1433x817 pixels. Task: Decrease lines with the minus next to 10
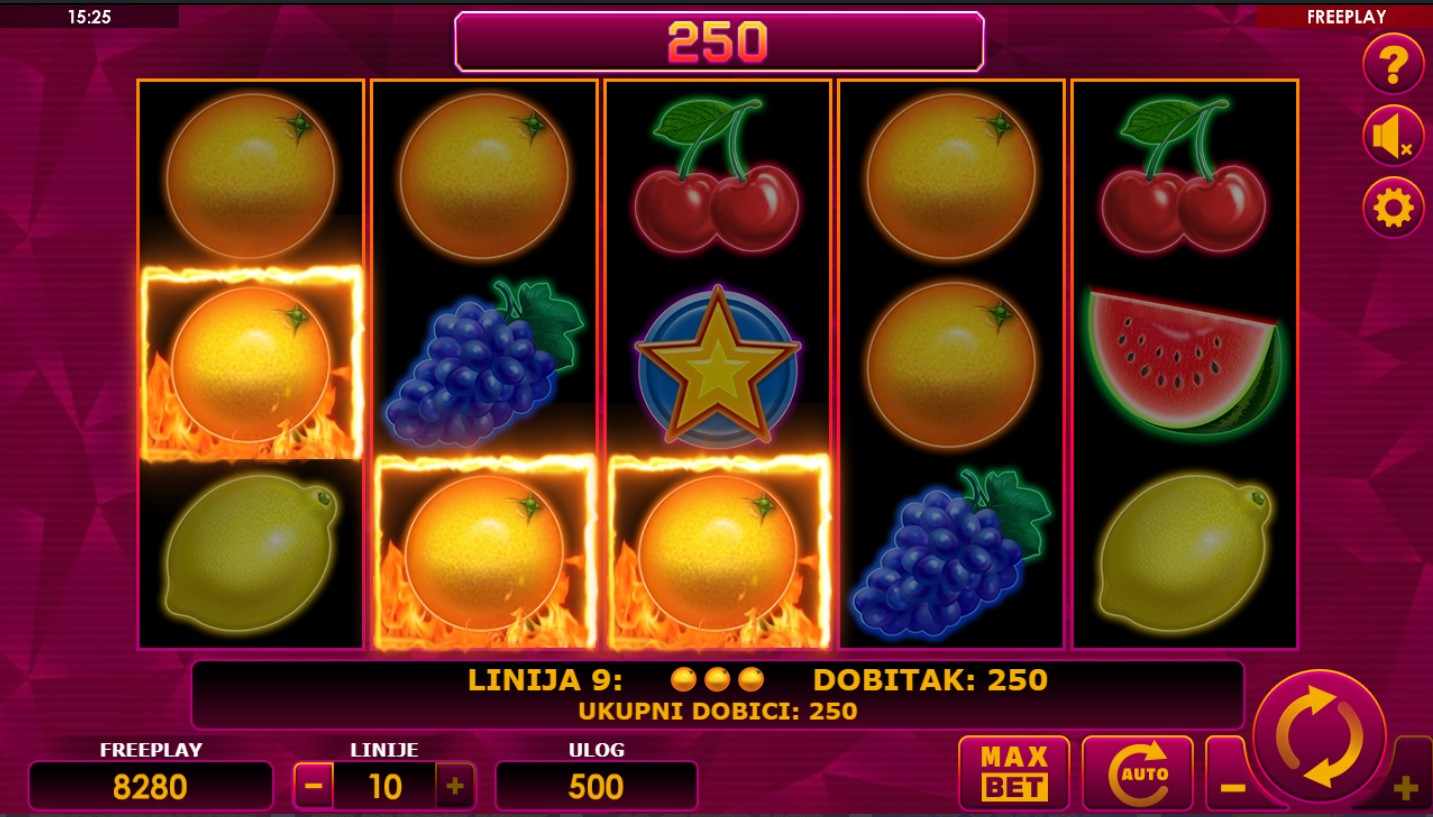313,786
